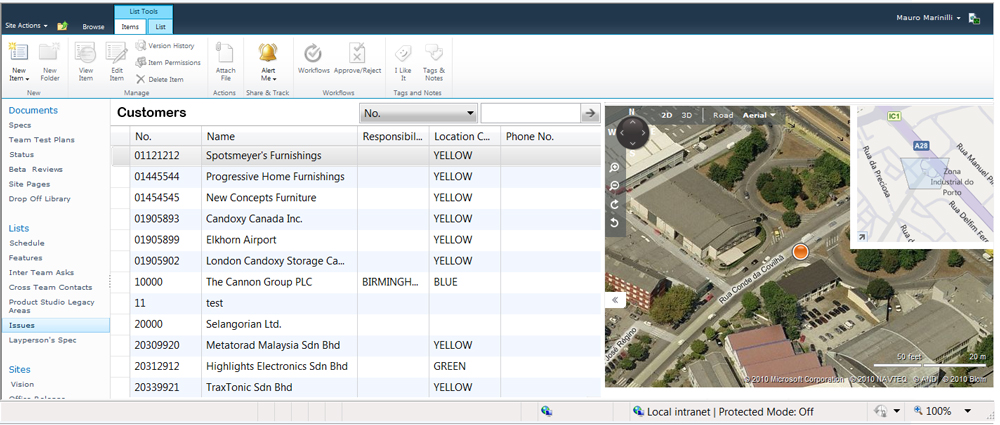This screenshot has height=425, width=1000.
Task: Click the No. column header
Action: click(x=166, y=136)
